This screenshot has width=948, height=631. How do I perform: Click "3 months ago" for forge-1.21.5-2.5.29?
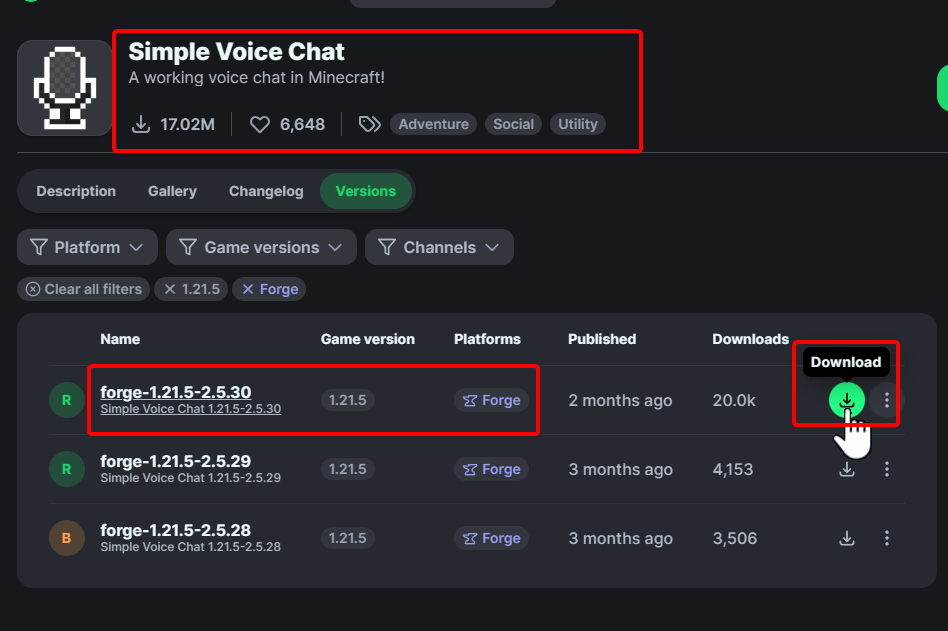pos(620,469)
